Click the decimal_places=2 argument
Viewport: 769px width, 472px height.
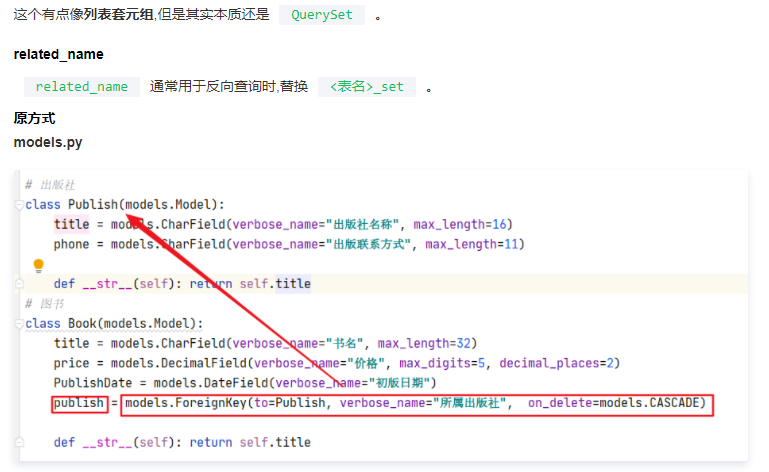pos(557,363)
